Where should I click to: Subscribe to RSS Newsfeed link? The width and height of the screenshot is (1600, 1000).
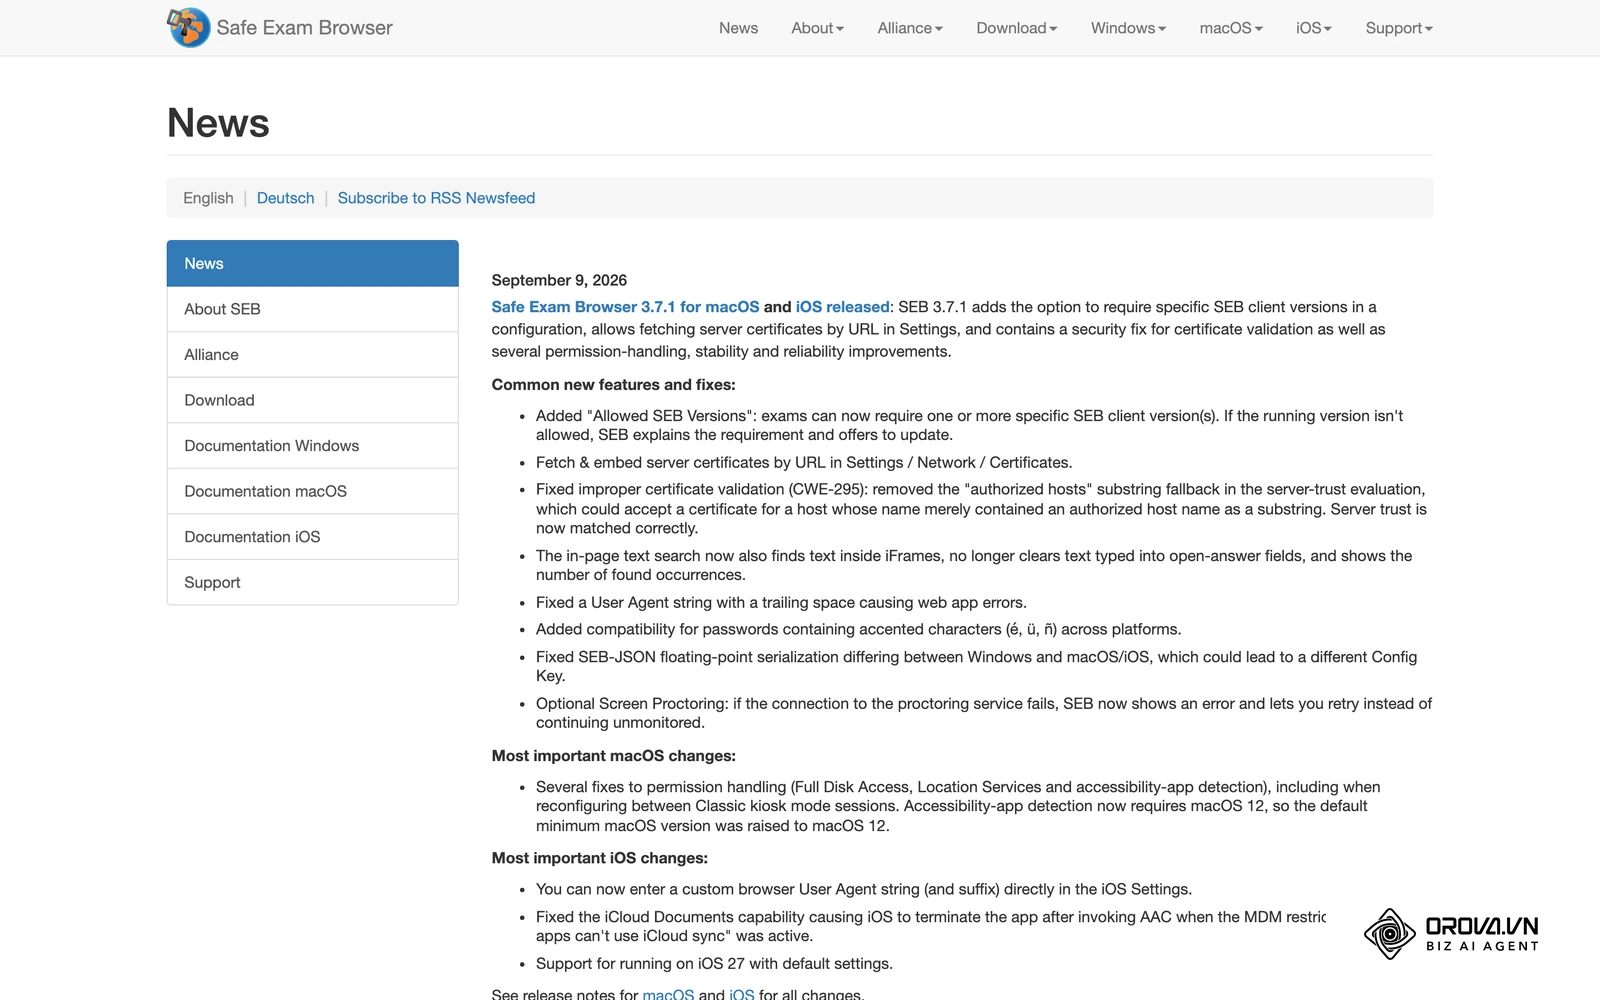[x=436, y=198]
